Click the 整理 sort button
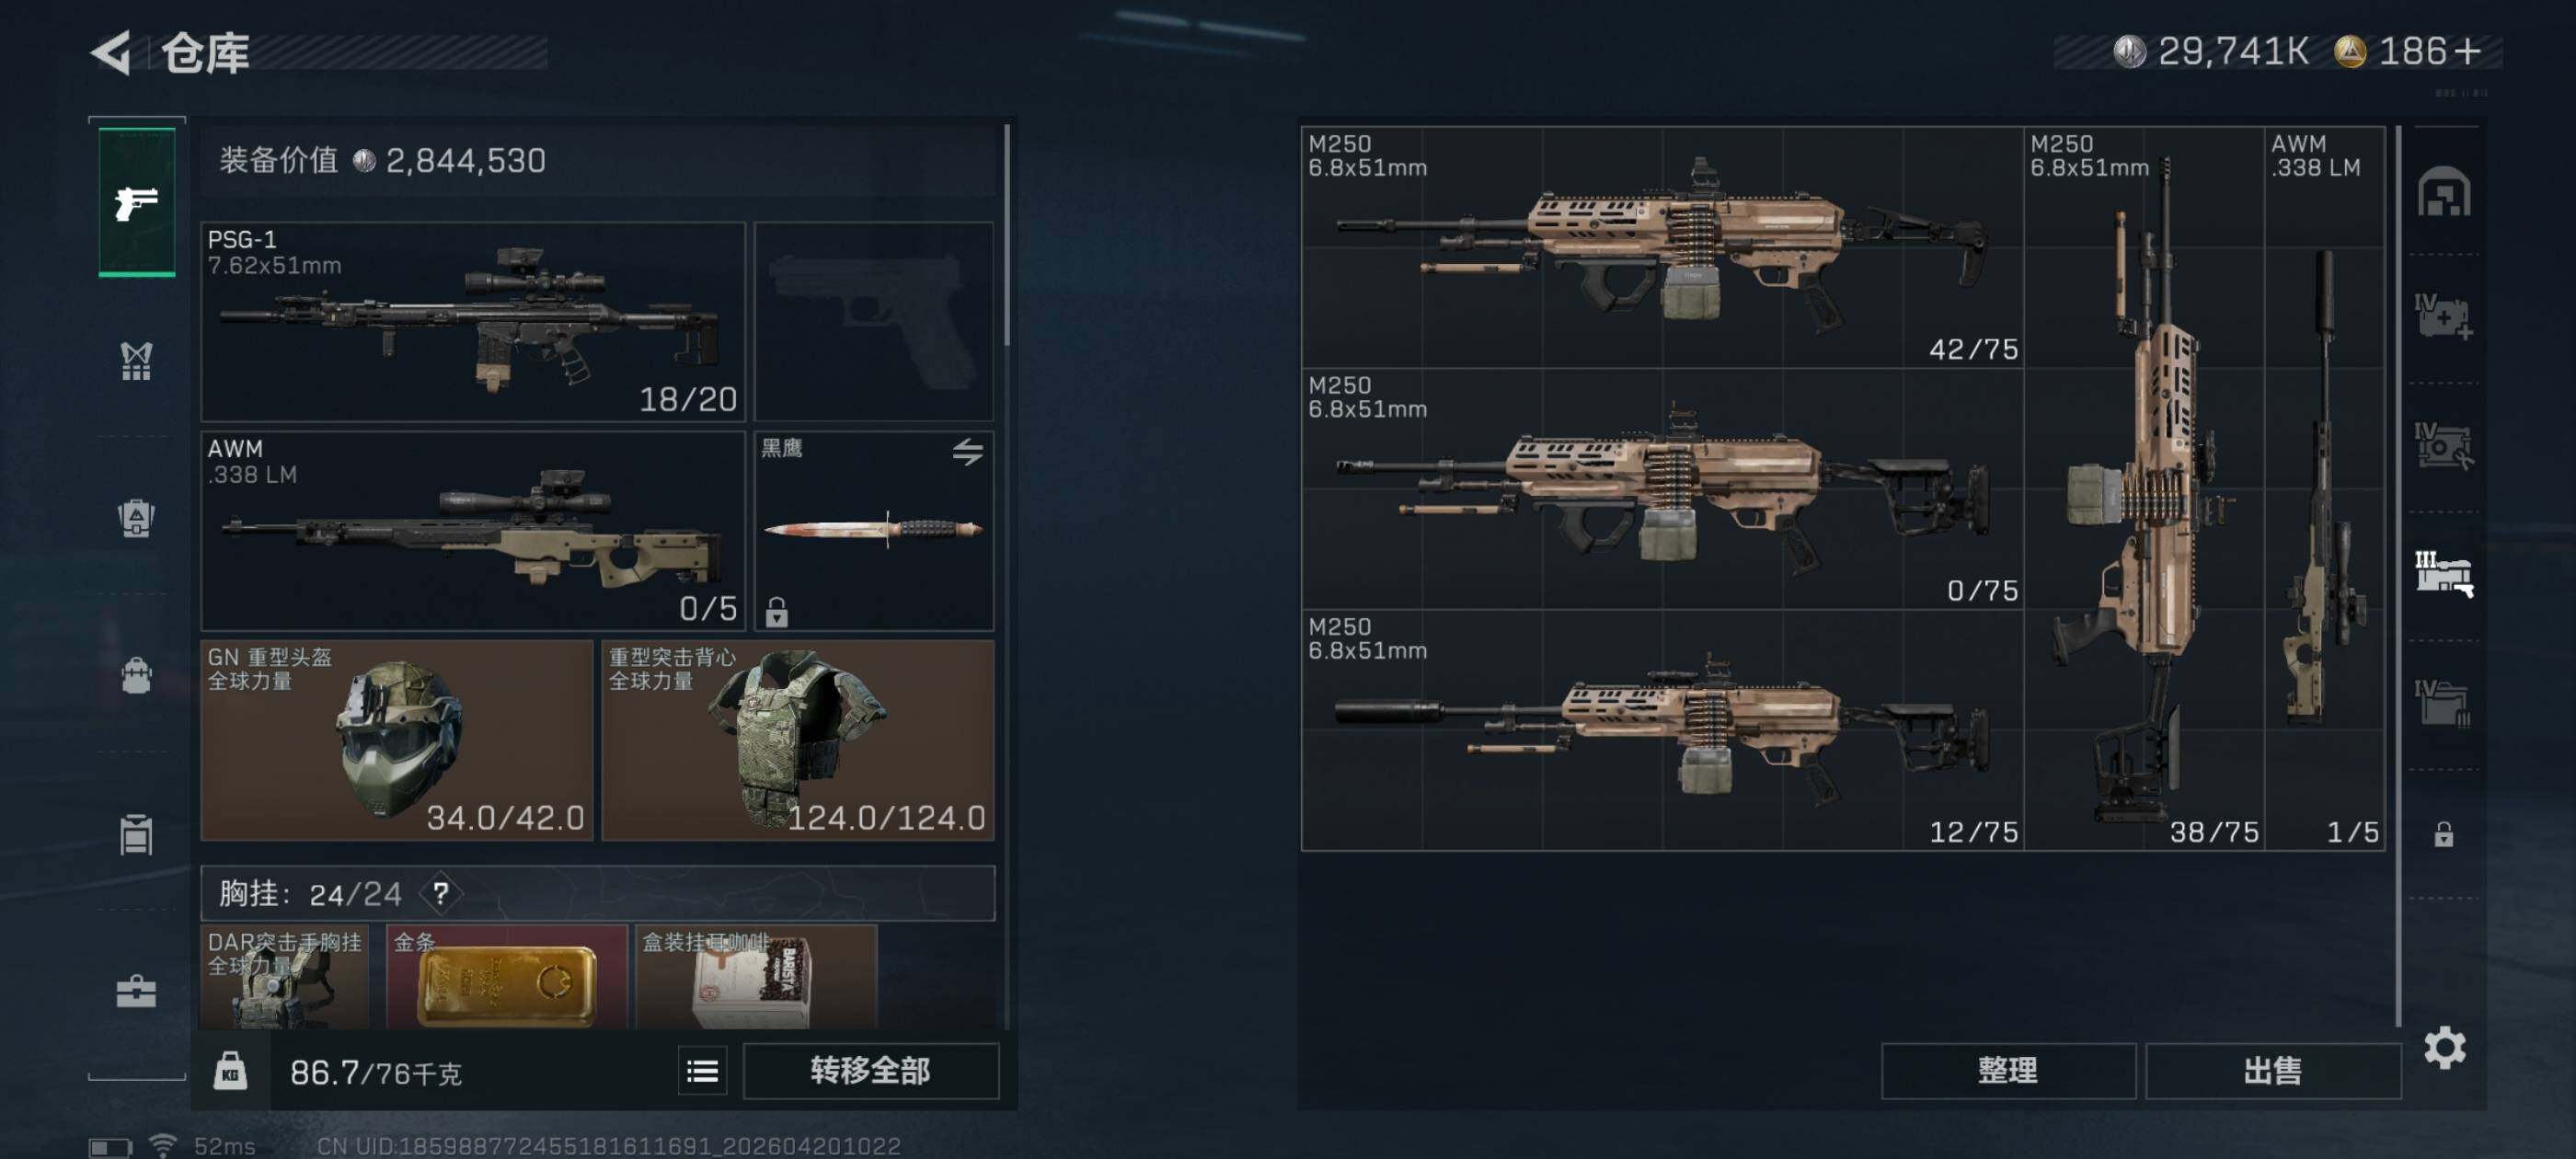Viewport: 2576px width, 1159px height. pyautogui.click(x=2008, y=1071)
